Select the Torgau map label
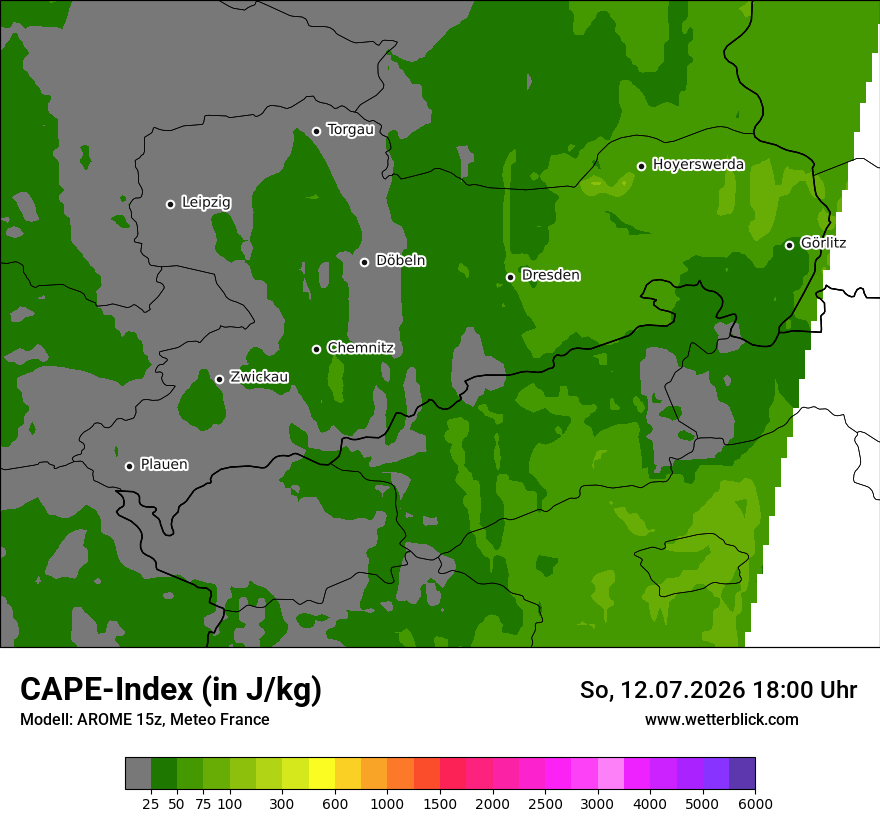This screenshot has width=880, height=830. 351,130
